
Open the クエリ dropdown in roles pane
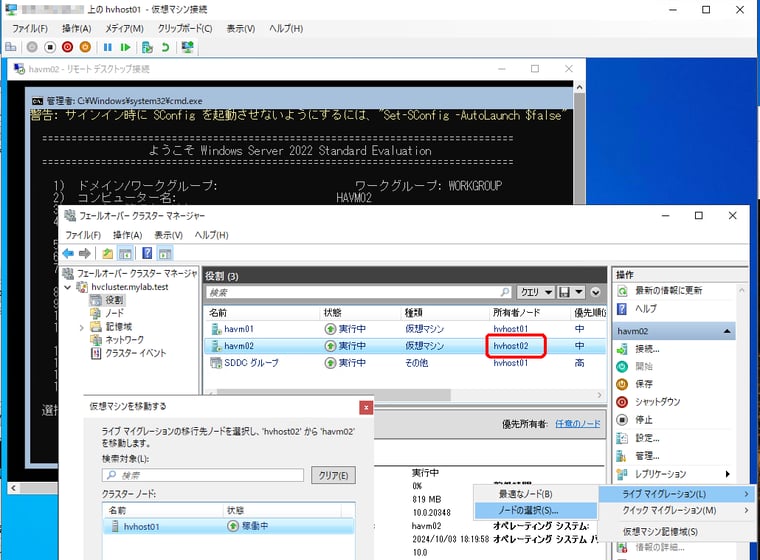click(x=536, y=292)
